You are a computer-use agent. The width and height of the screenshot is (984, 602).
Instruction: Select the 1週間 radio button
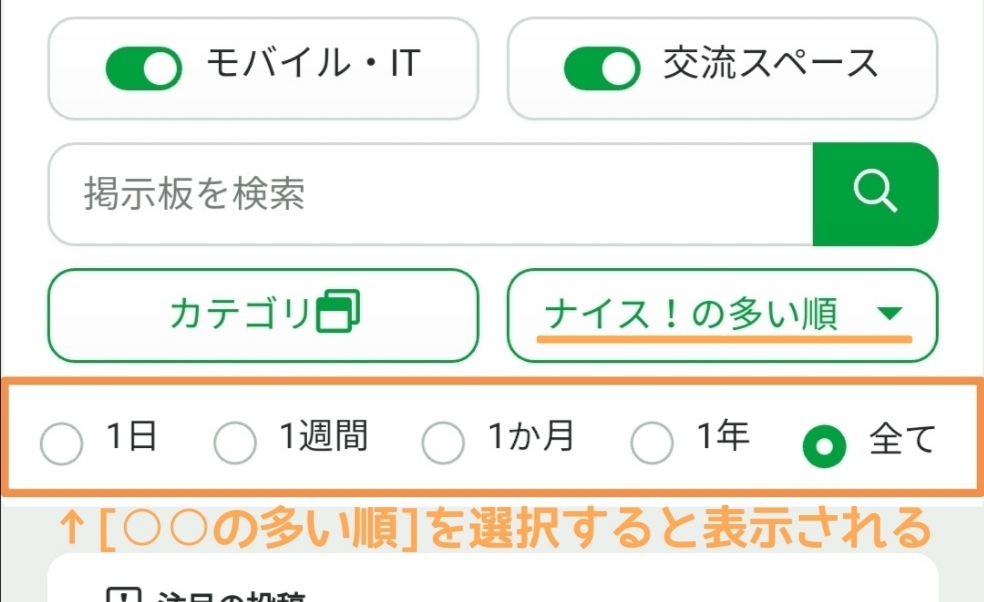tap(235, 444)
